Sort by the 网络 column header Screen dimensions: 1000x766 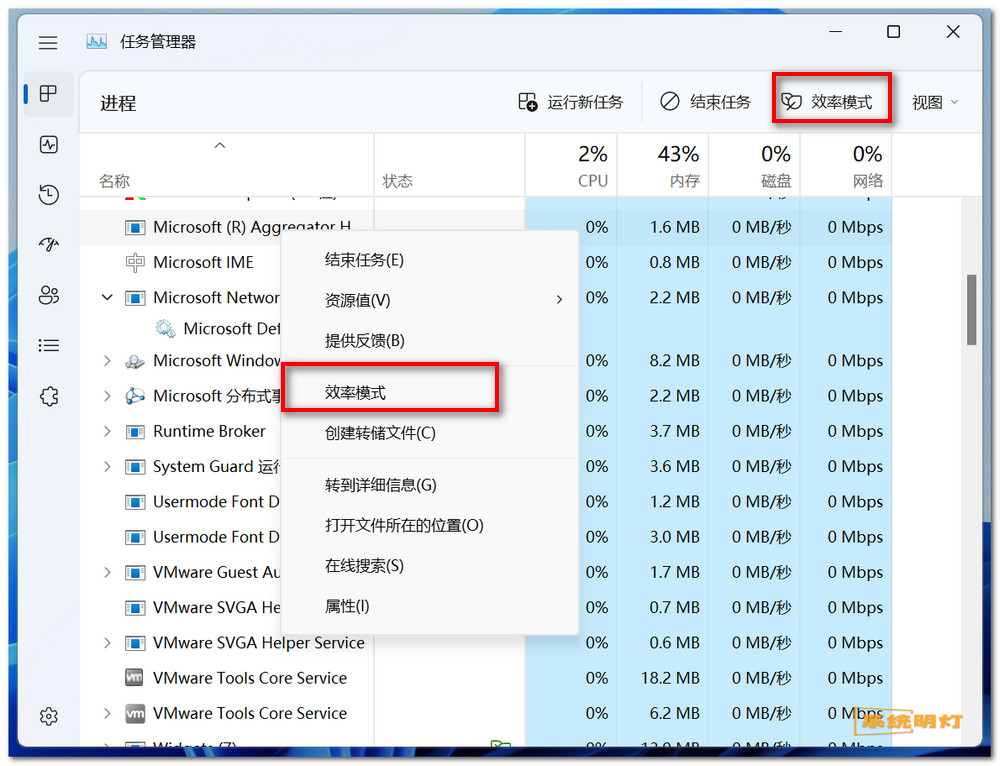(x=846, y=165)
